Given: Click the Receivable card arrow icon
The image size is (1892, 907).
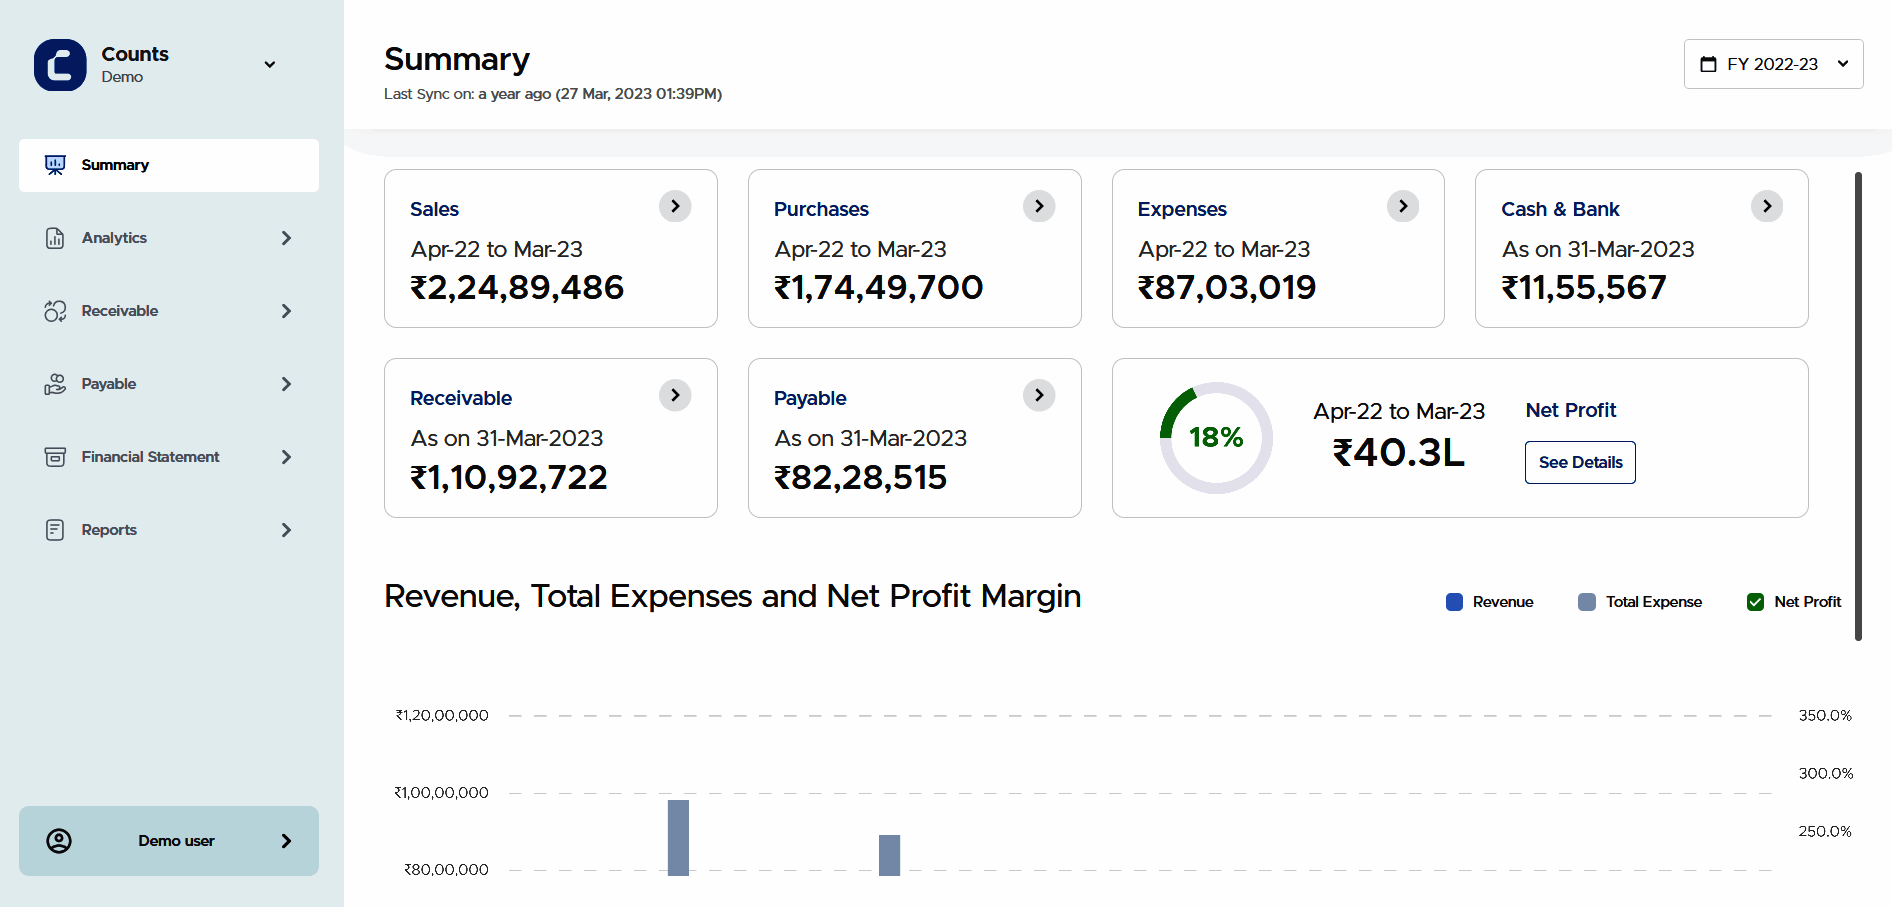Looking at the screenshot, I should tap(675, 395).
